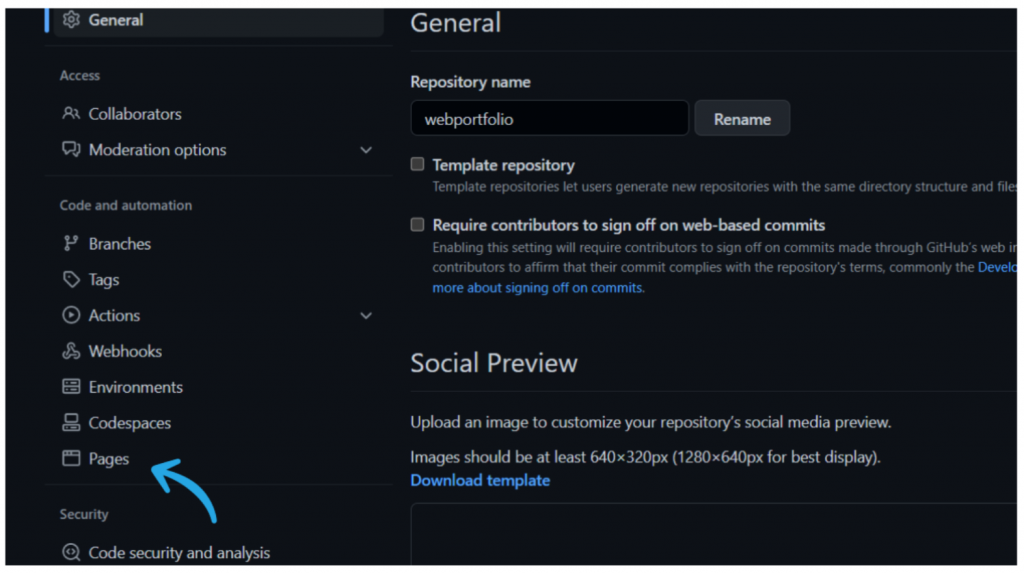1024x573 pixels.
Task: Click the Repository name label
Action: coord(470,82)
